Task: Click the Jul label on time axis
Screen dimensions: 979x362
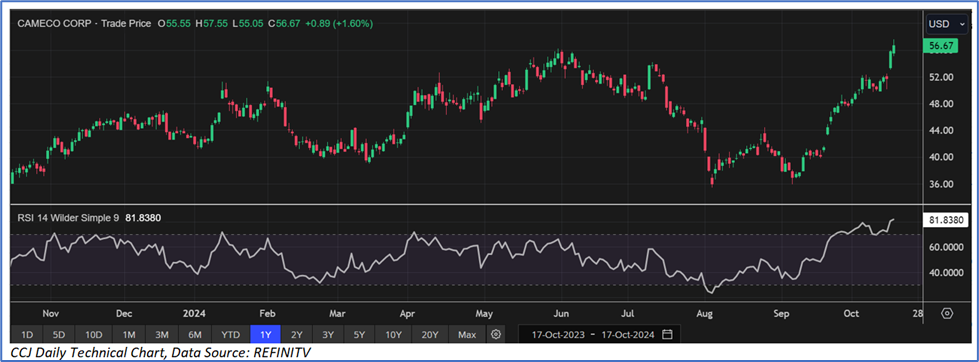Action: 628,313
